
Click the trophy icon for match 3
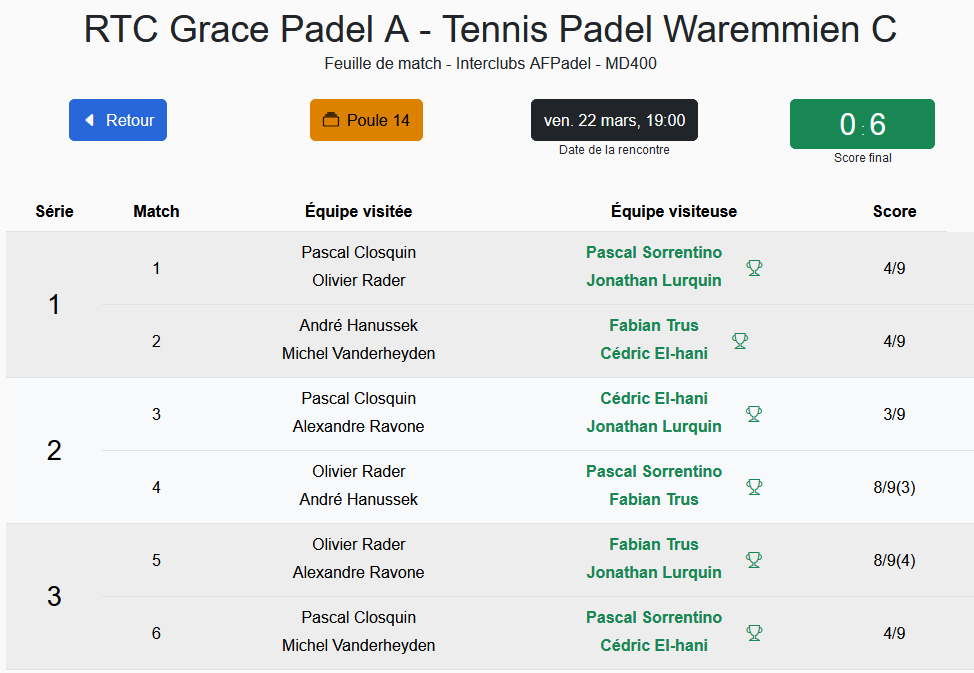pyautogui.click(x=754, y=413)
